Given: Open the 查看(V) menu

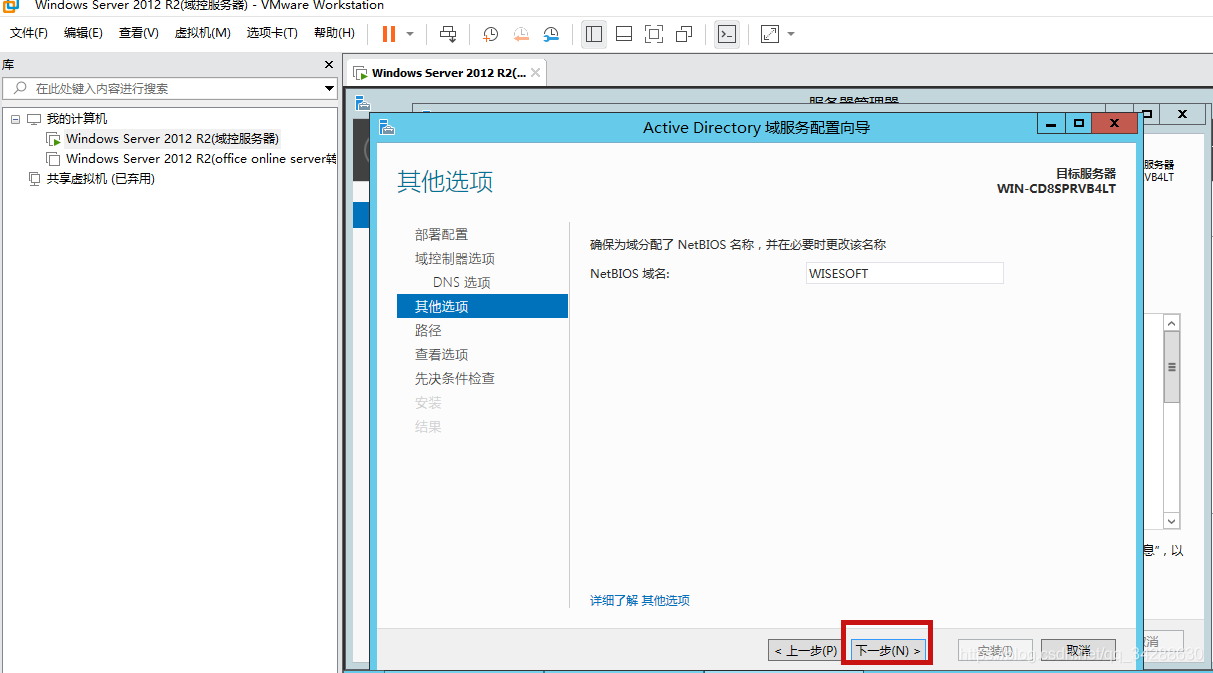Looking at the screenshot, I should click(139, 33).
